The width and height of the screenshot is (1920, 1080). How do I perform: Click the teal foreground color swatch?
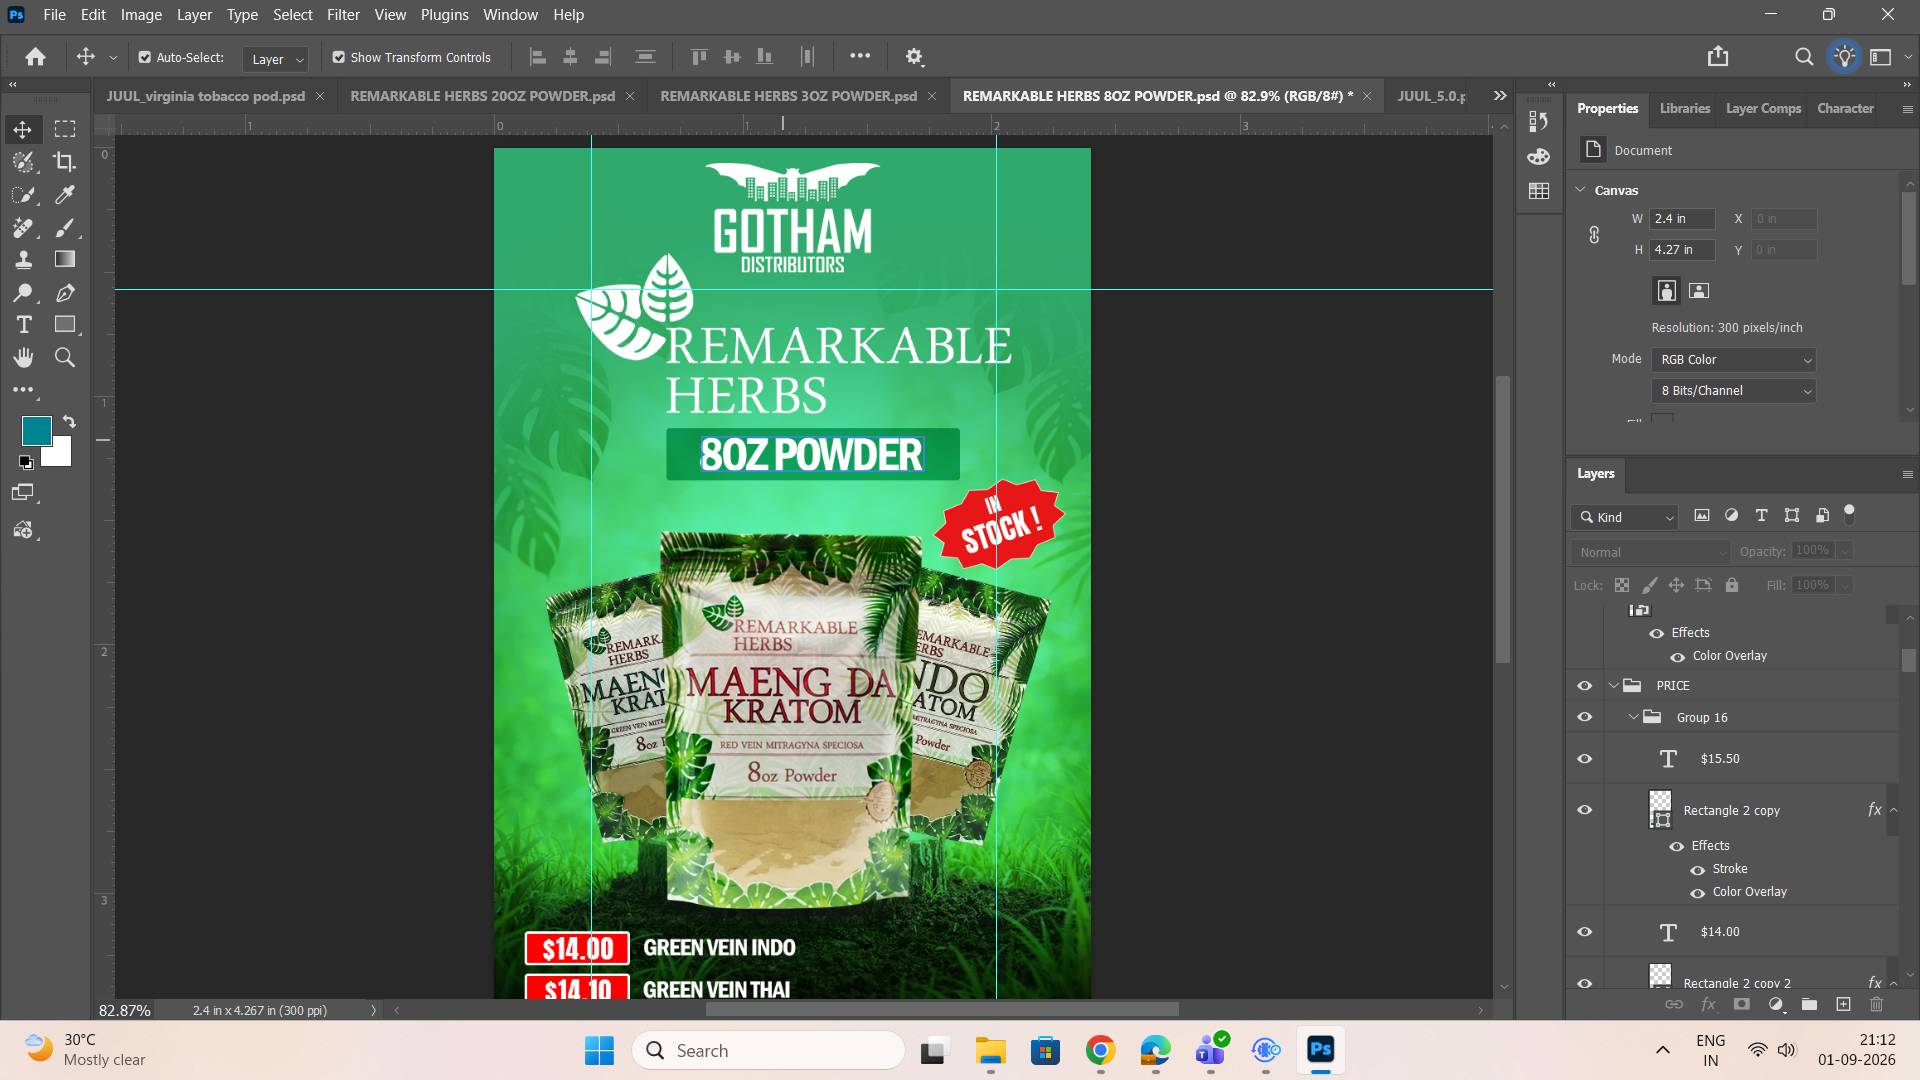tap(37, 431)
